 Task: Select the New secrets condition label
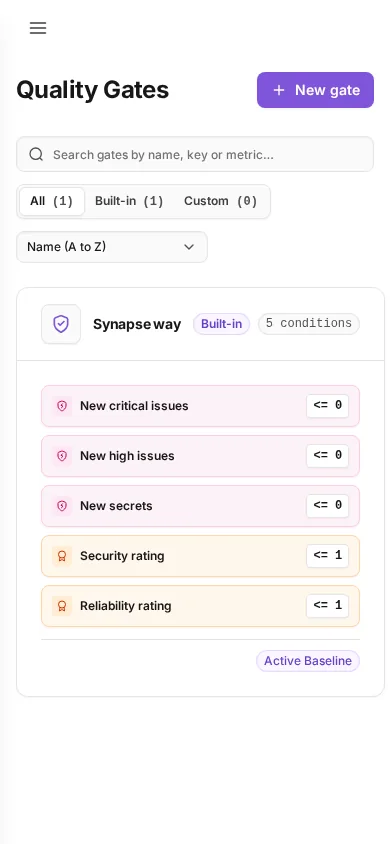(x=116, y=506)
